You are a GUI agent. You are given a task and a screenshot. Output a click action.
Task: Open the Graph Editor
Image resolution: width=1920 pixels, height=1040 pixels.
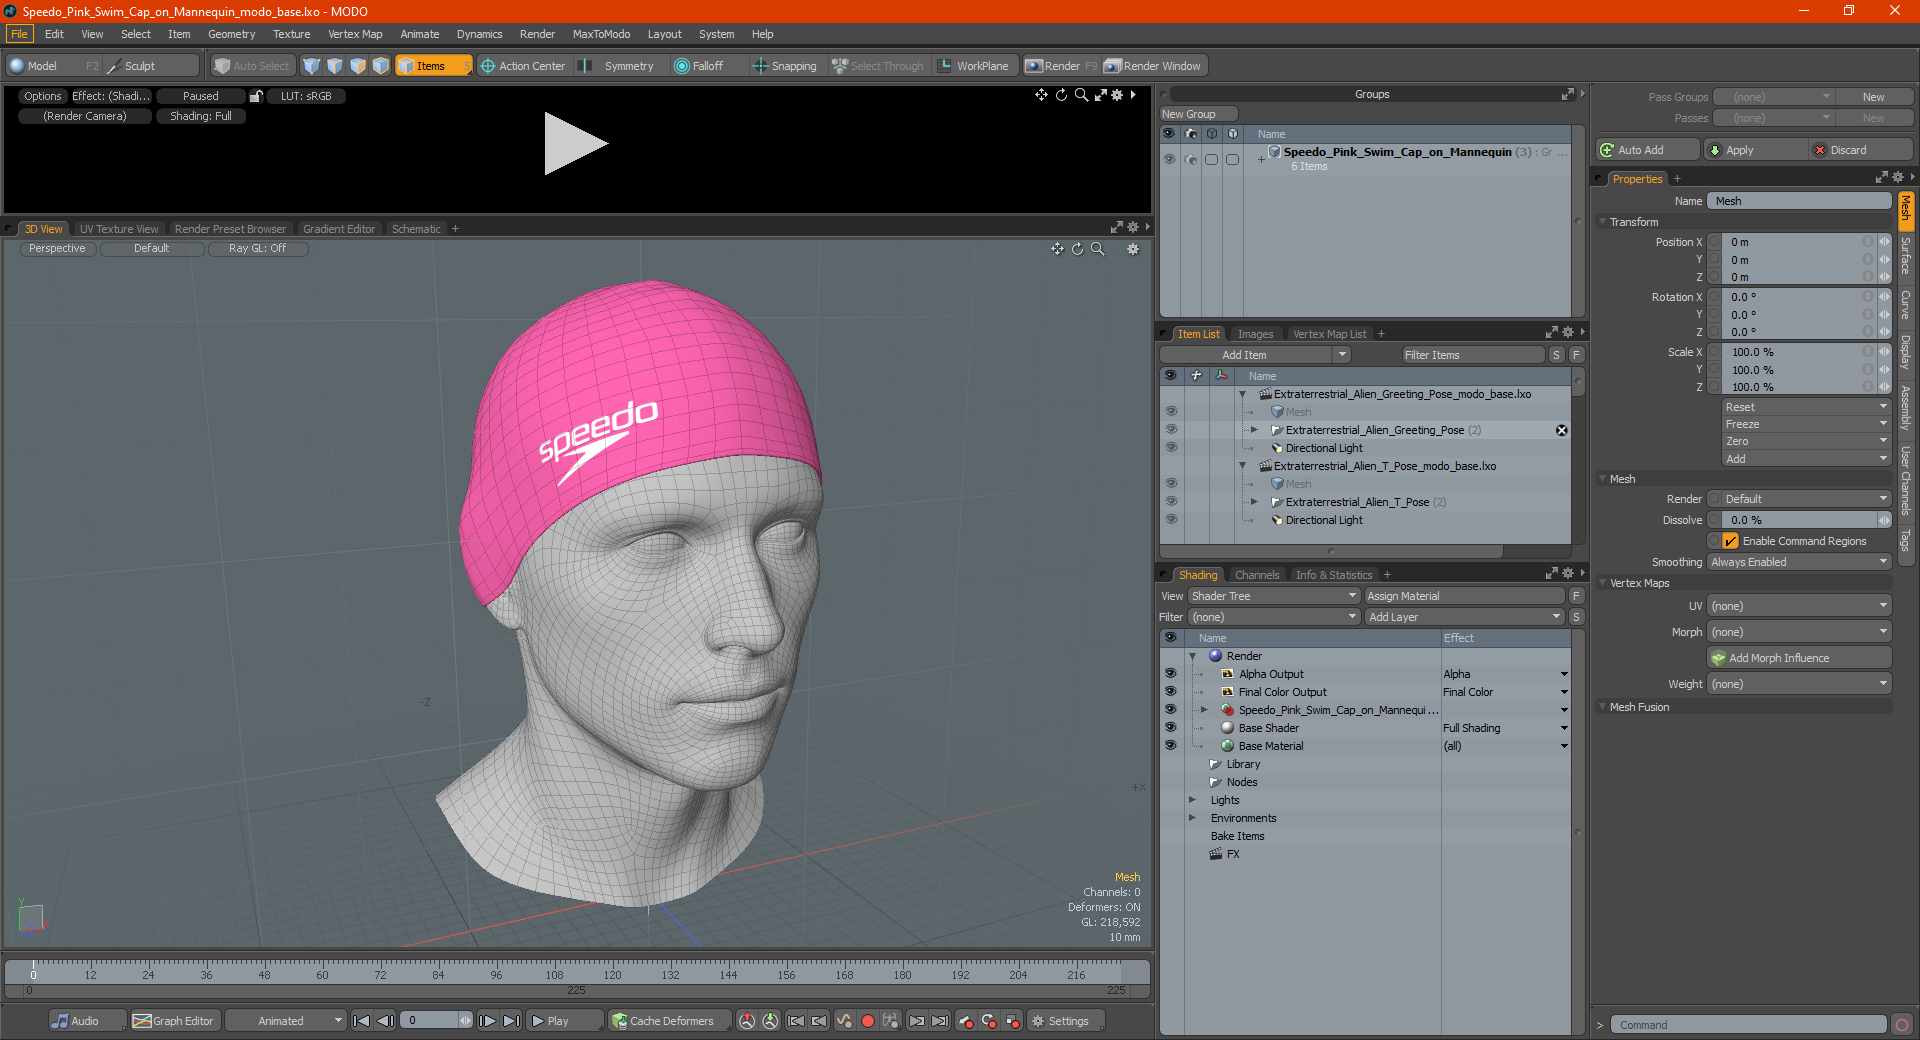point(173,1021)
